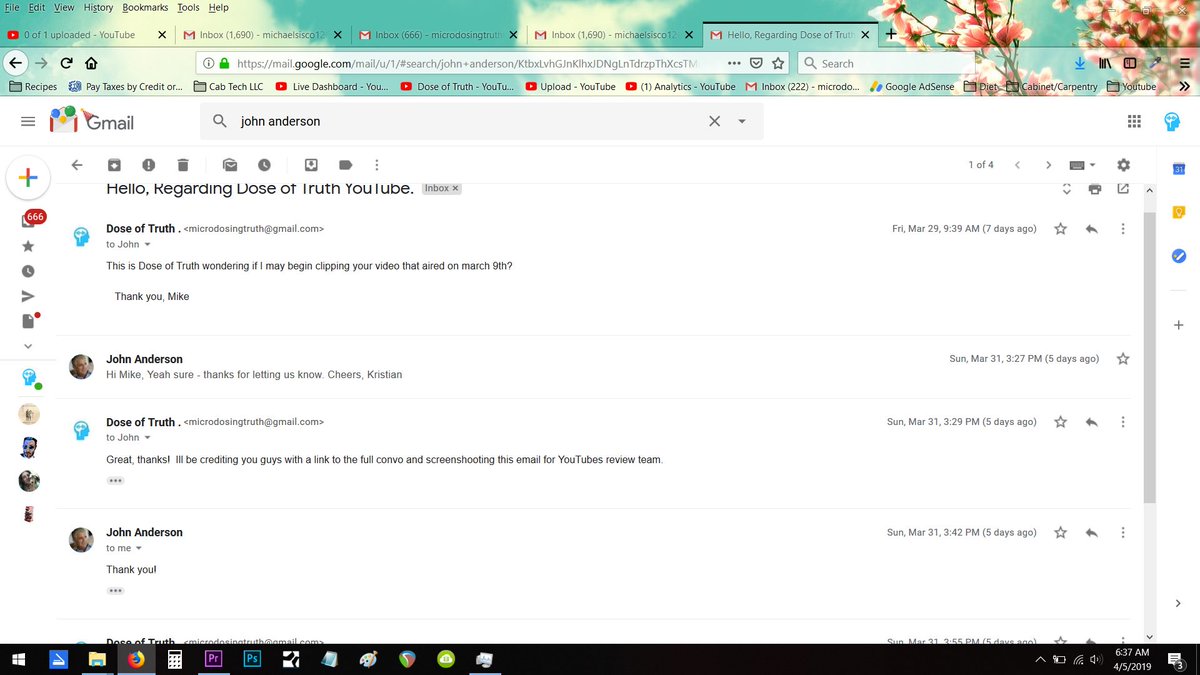Bookmark this page with star icon
The width and height of the screenshot is (1200, 675).
tap(778, 63)
